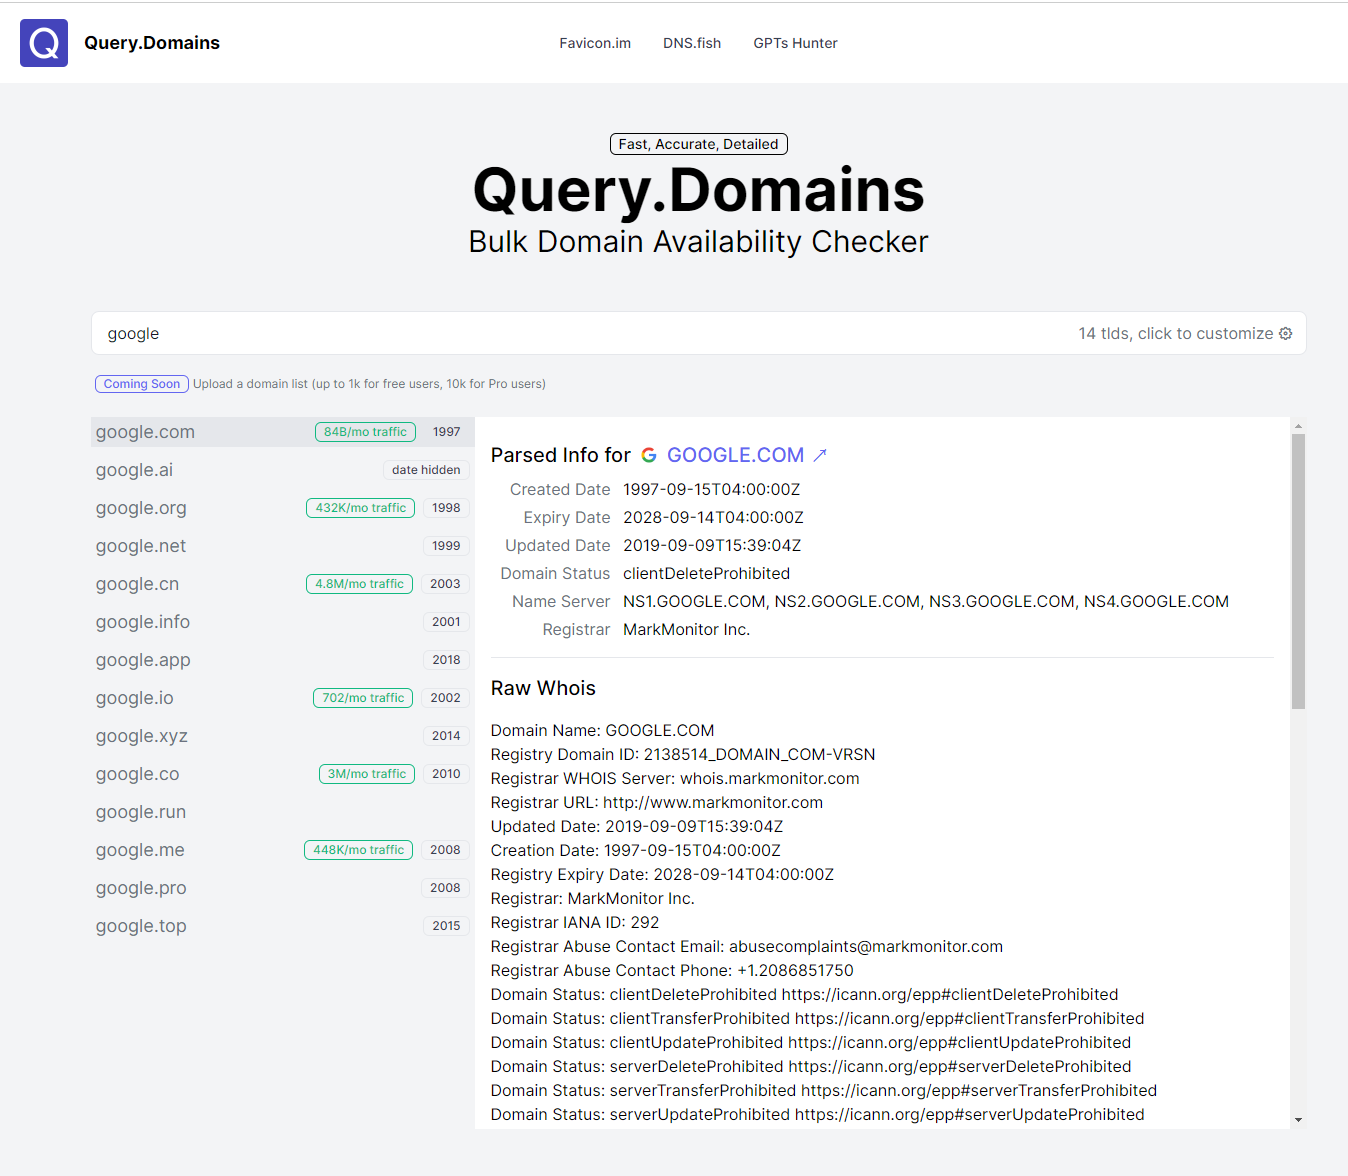Click '14 tlds, click to customize'

1175,333
